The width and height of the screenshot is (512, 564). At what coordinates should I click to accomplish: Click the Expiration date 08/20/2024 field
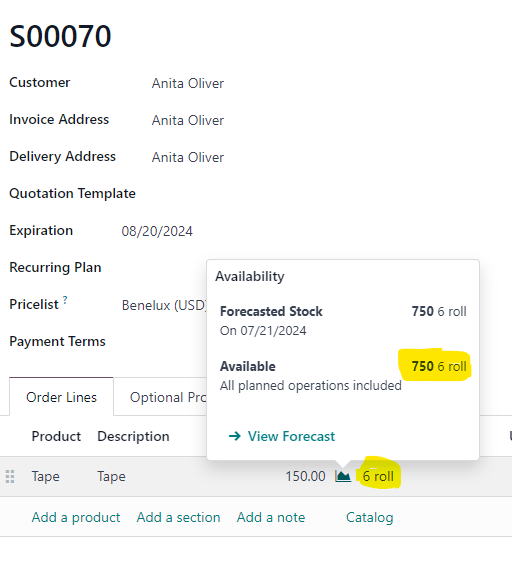point(157,231)
